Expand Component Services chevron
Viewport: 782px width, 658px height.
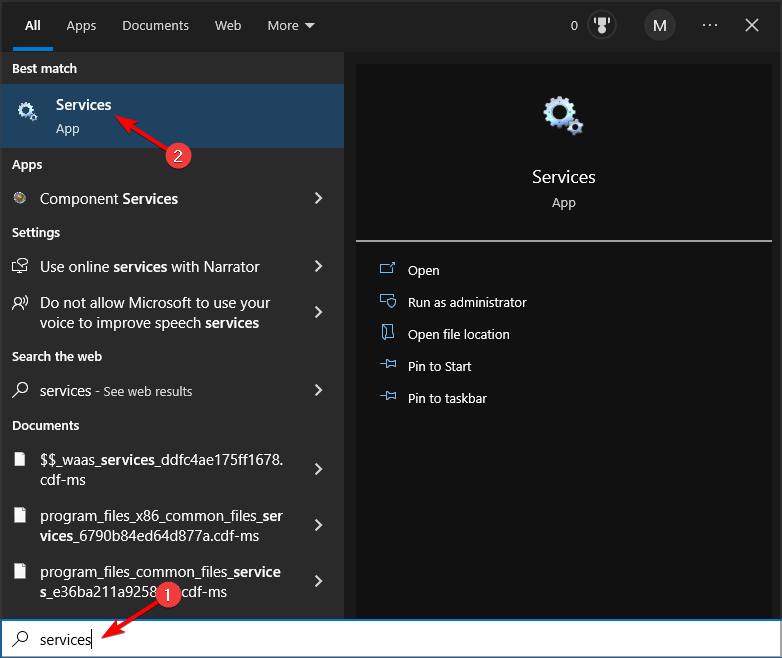(x=318, y=198)
